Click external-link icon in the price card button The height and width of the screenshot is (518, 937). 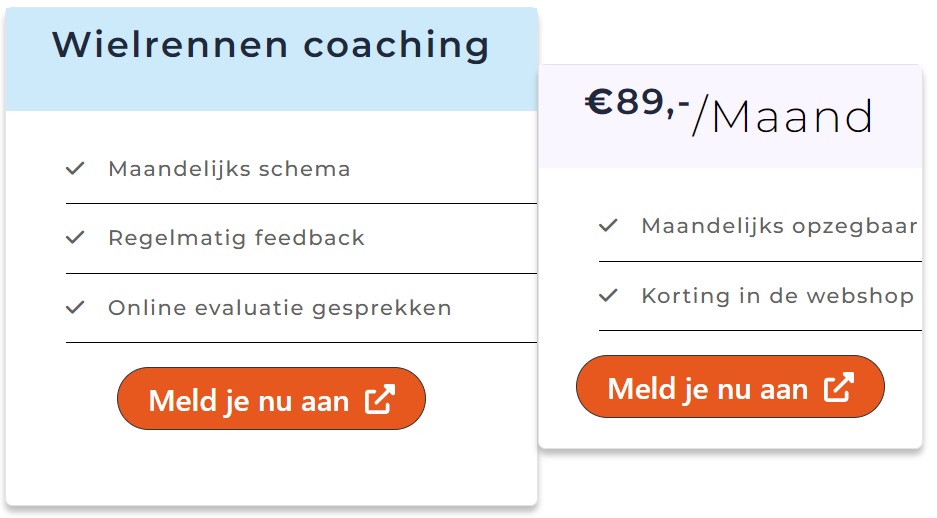tap(839, 388)
